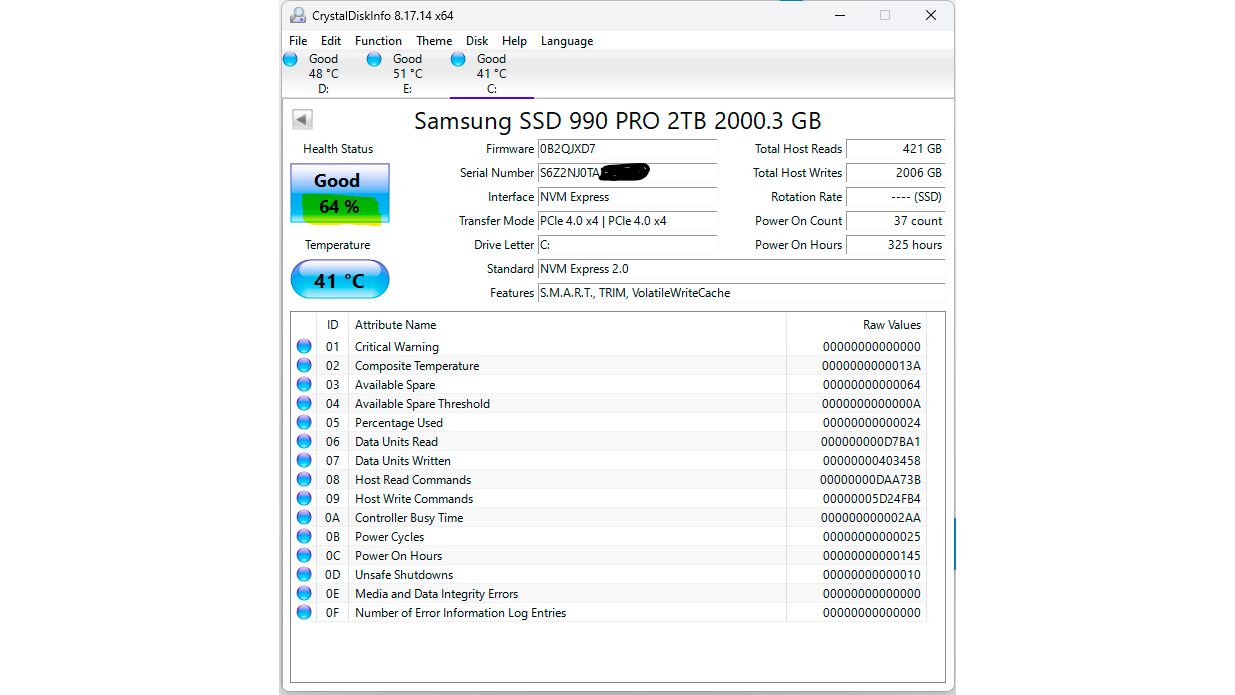Click status orb for Critical Warning row

[x=304, y=347]
